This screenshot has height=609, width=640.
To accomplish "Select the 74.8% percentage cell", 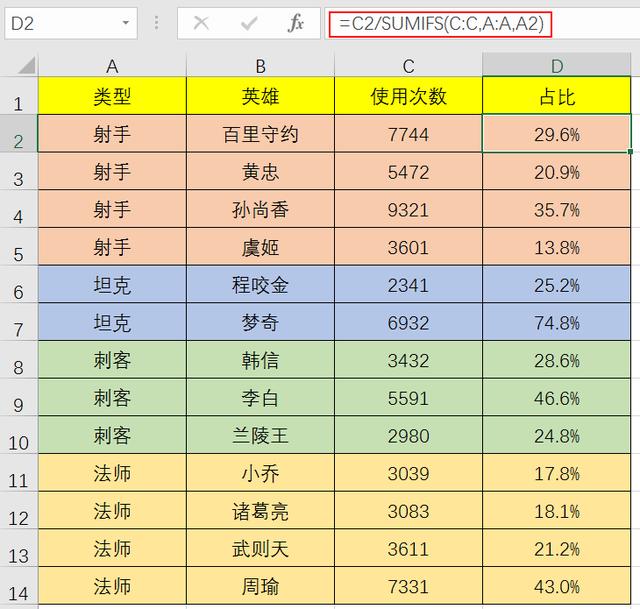I will pyautogui.click(x=557, y=323).
